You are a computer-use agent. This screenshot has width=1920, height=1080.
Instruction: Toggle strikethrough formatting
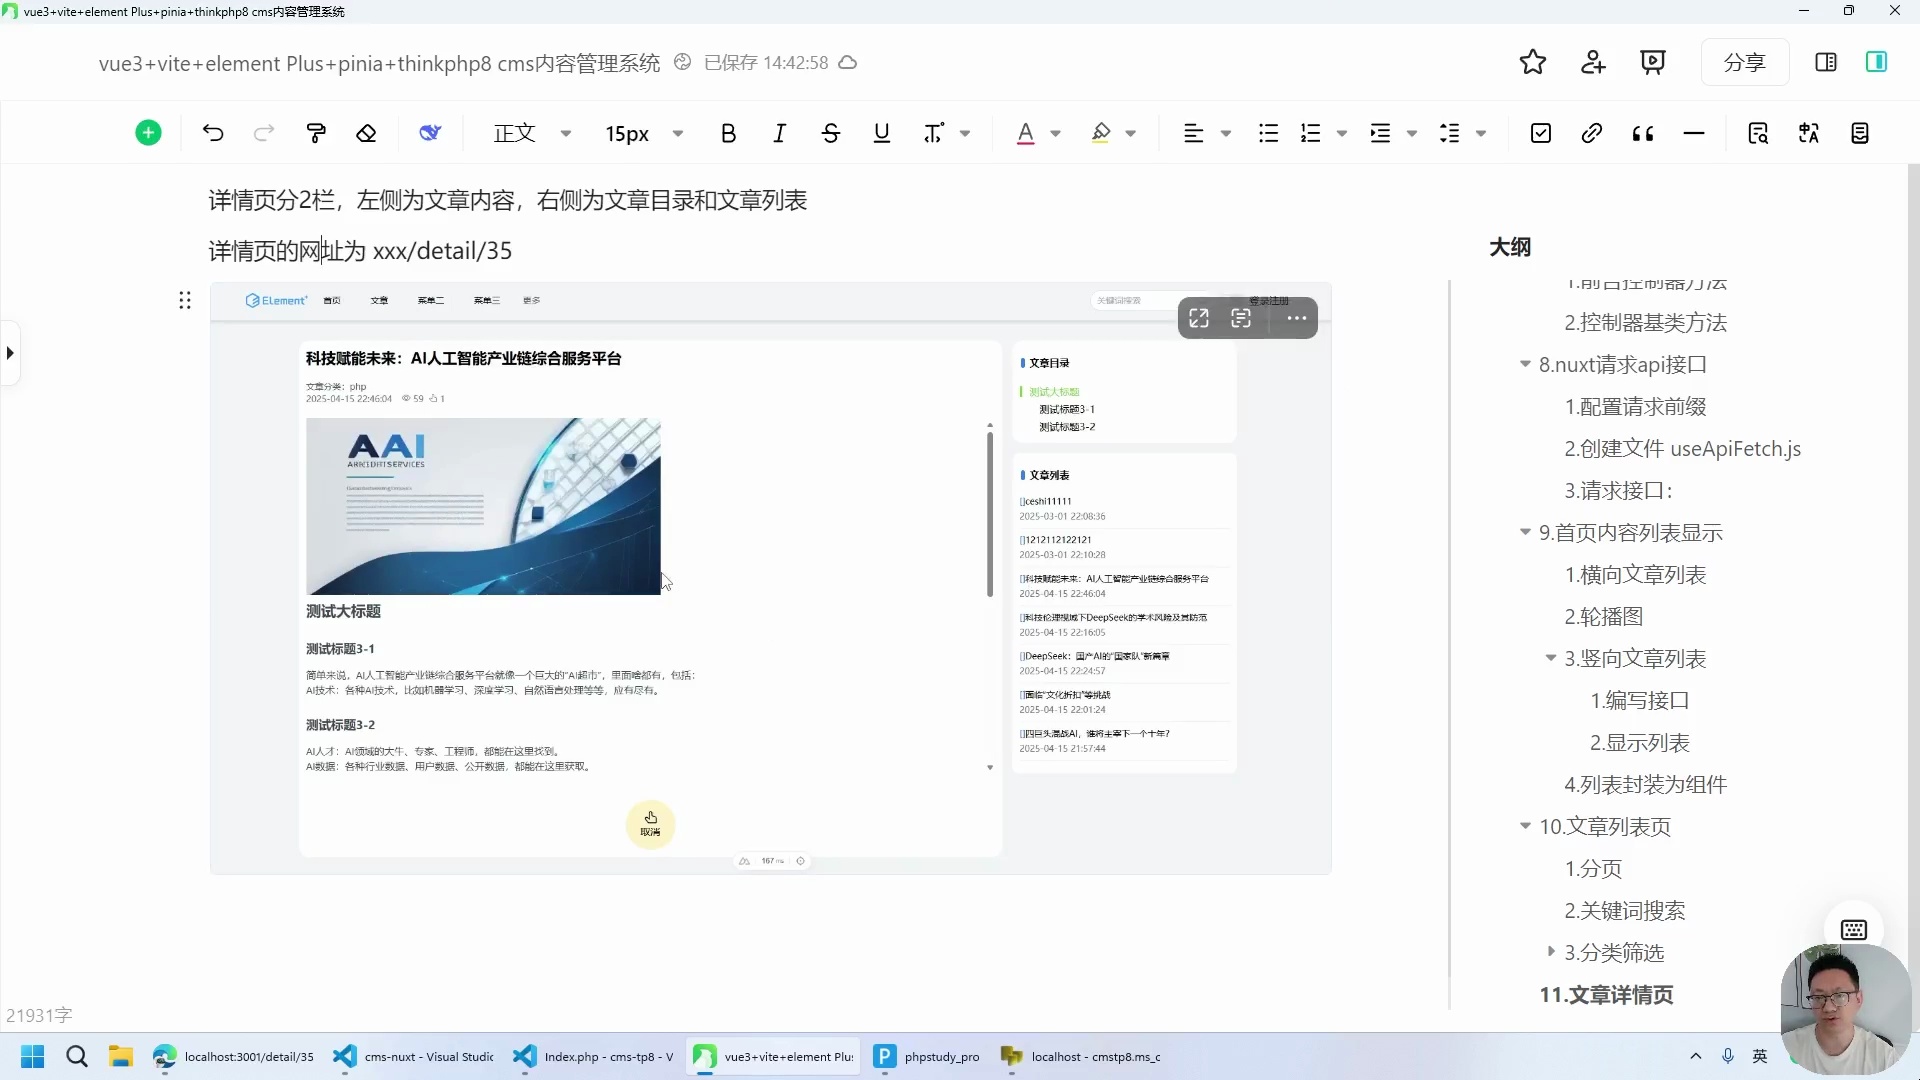click(x=831, y=133)
